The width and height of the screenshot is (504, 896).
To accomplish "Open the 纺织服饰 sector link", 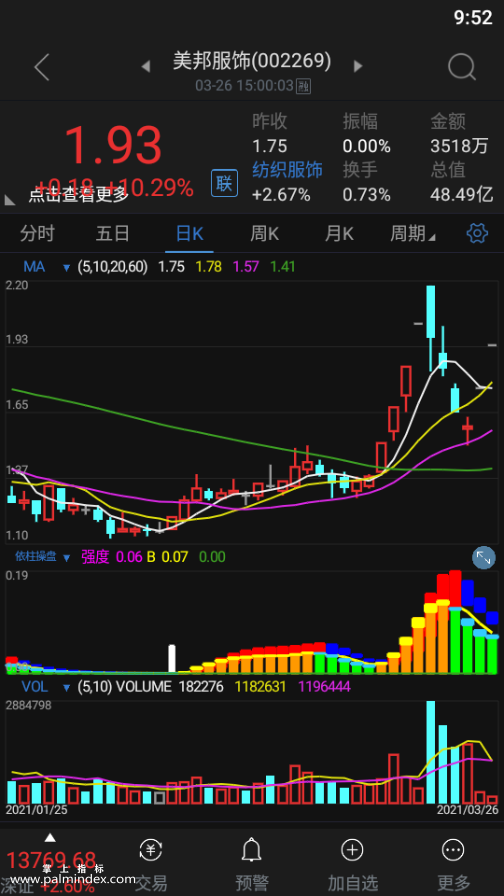I will [287, 170].
